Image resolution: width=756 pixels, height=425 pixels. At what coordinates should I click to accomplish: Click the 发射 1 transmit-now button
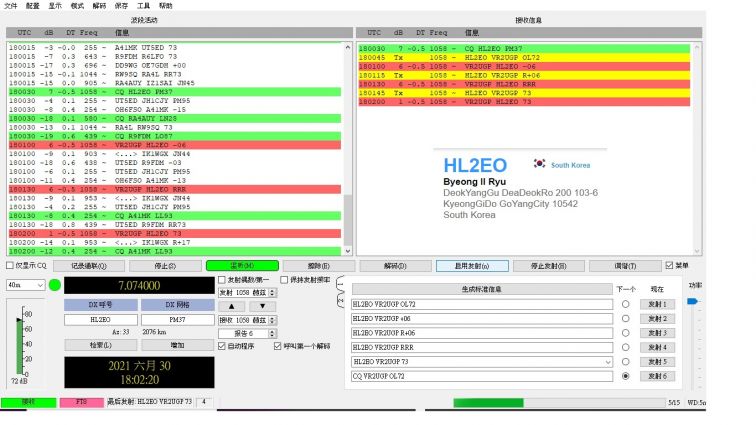tap(657, 303)
